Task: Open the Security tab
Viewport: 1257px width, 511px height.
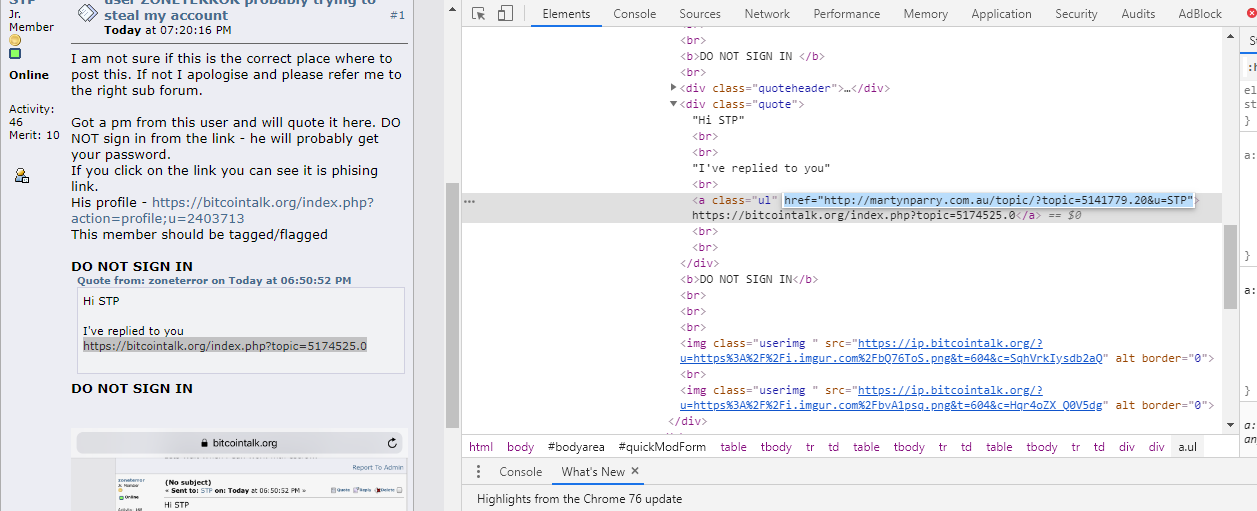Action: click(1076, 14)
